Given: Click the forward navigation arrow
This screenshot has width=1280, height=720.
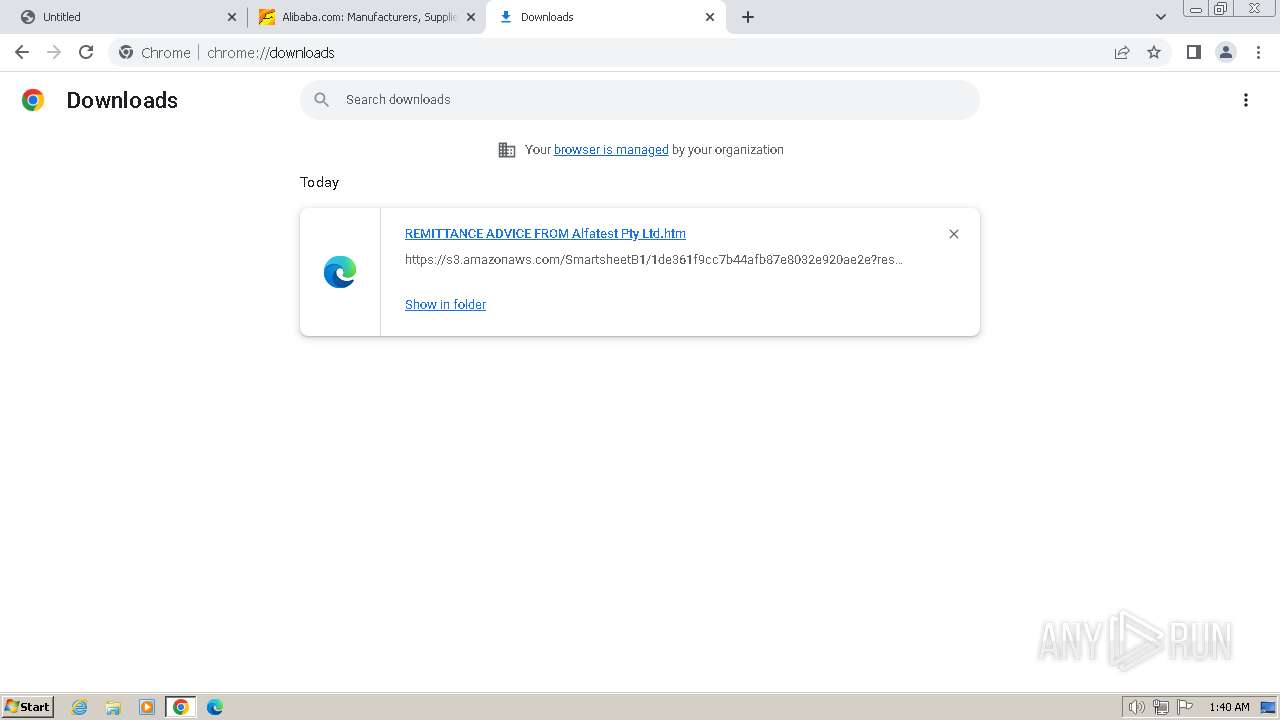Looking at the screenshot, I should pos(54,52).
